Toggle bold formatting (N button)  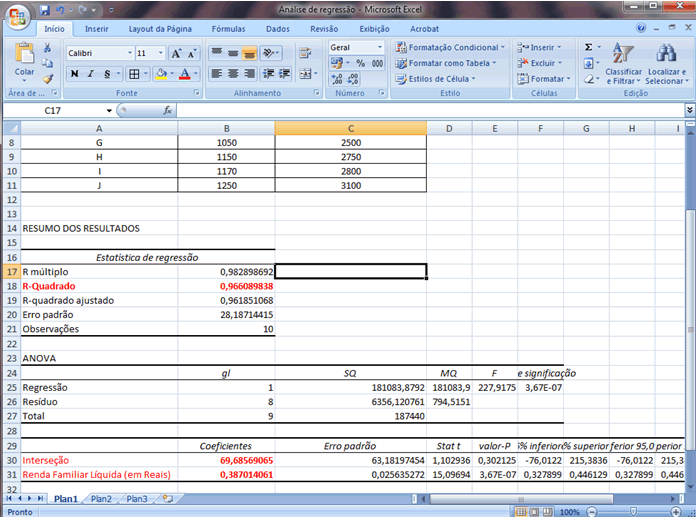75,74
